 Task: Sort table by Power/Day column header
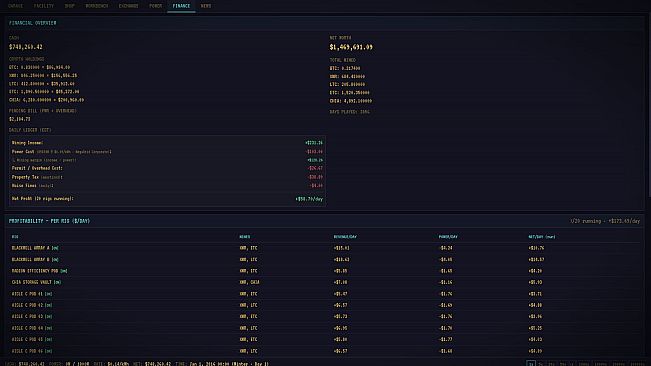[448, 237]
